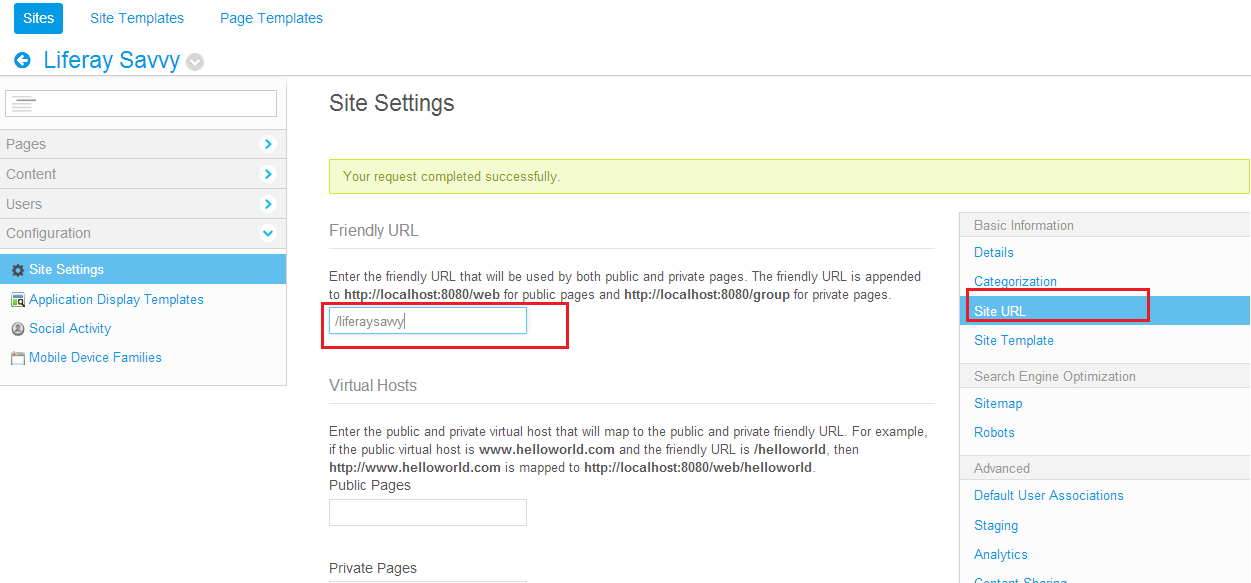Open the Page Templates tab
This screenshot has height=583, width=1251.
pyautogui.click(x=271, y=18)
